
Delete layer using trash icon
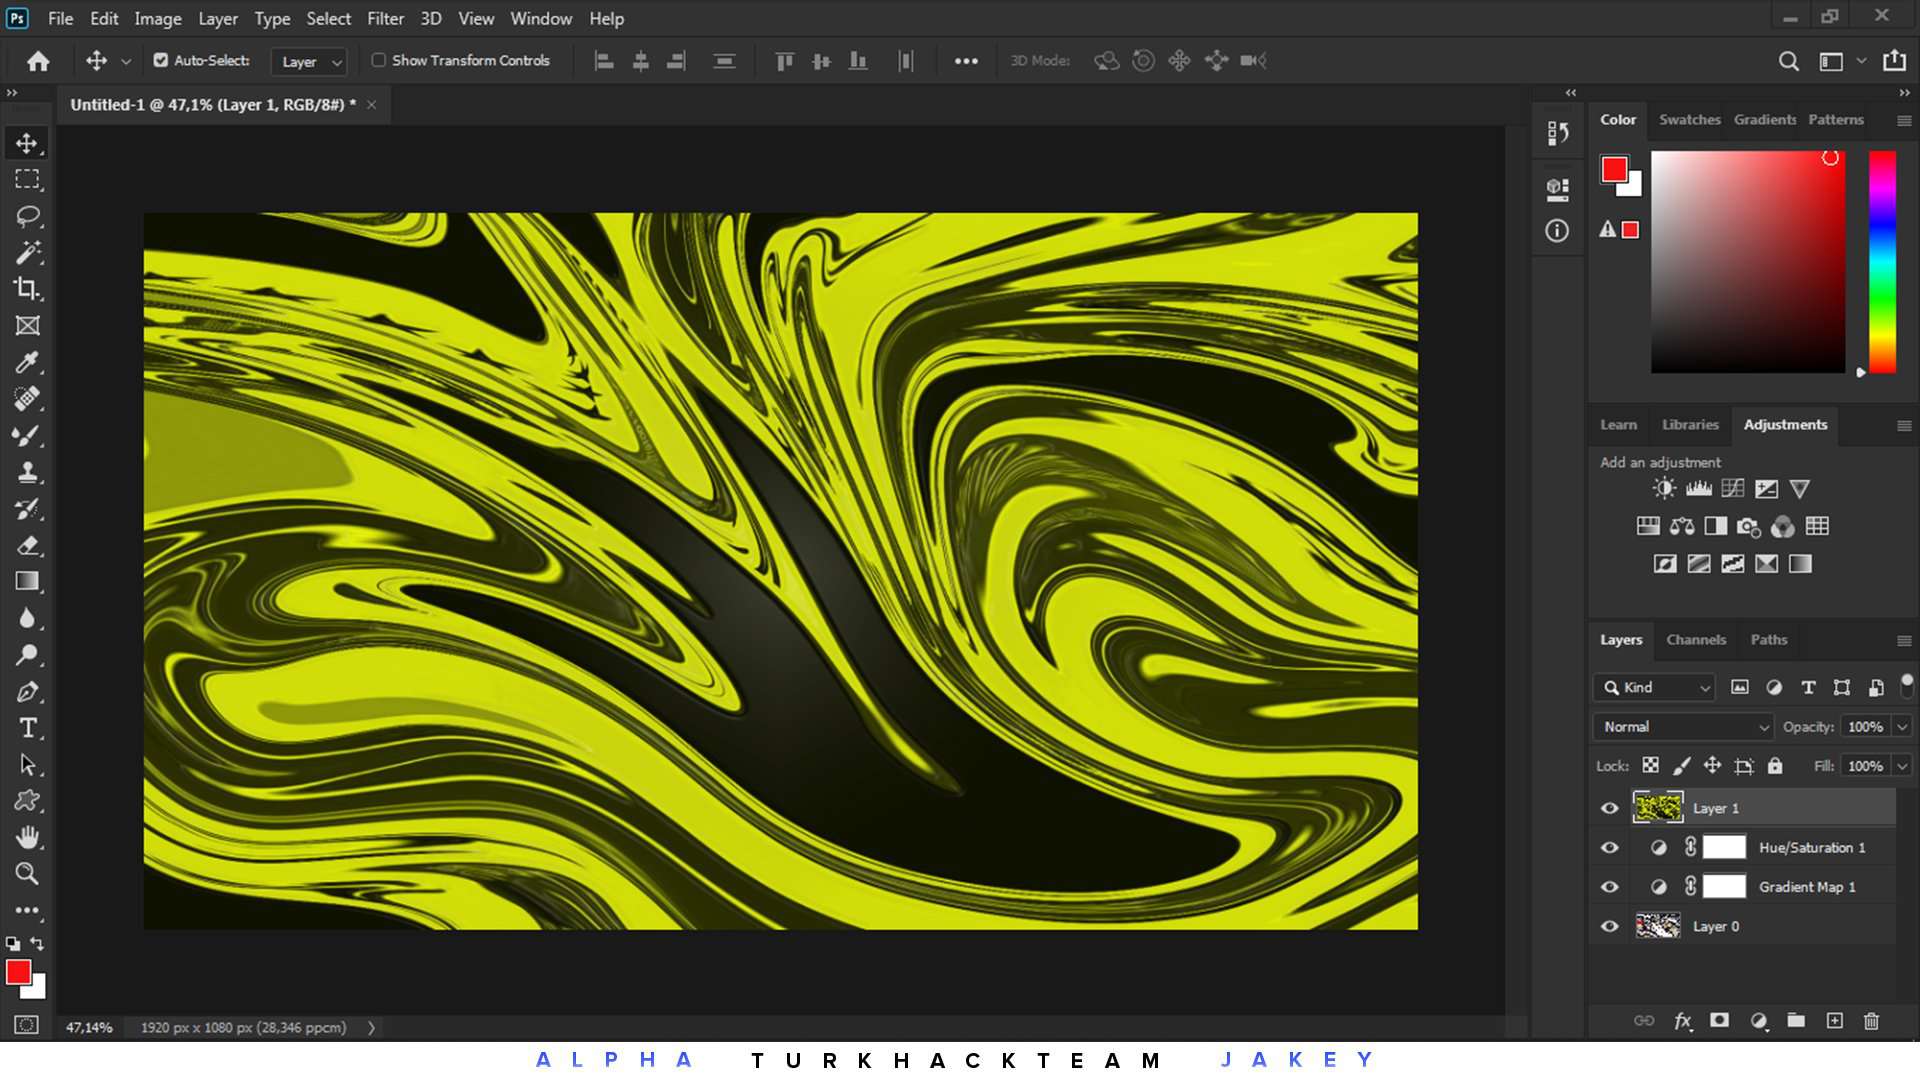click(x=1871, y=1021)
